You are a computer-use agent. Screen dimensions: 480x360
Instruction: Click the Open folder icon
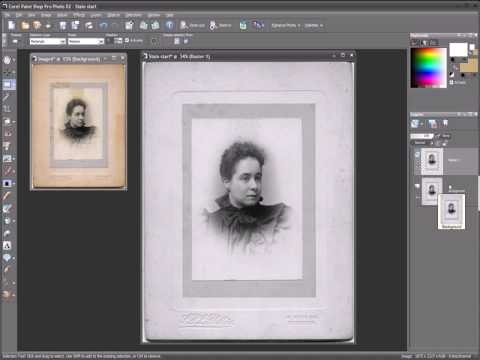[x=25, y=25]
